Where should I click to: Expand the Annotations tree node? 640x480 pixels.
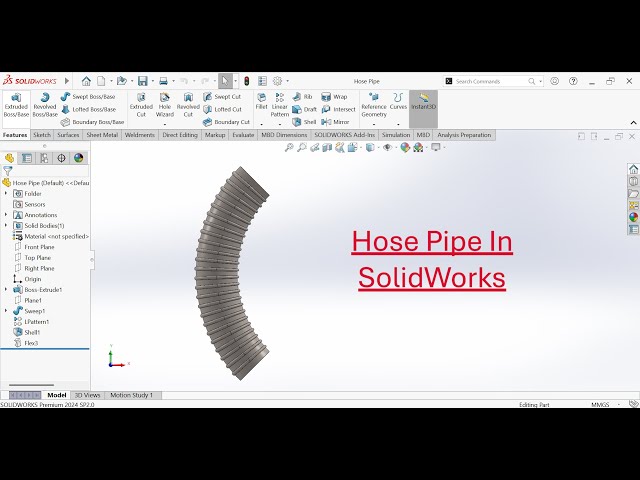coord(6,215)
